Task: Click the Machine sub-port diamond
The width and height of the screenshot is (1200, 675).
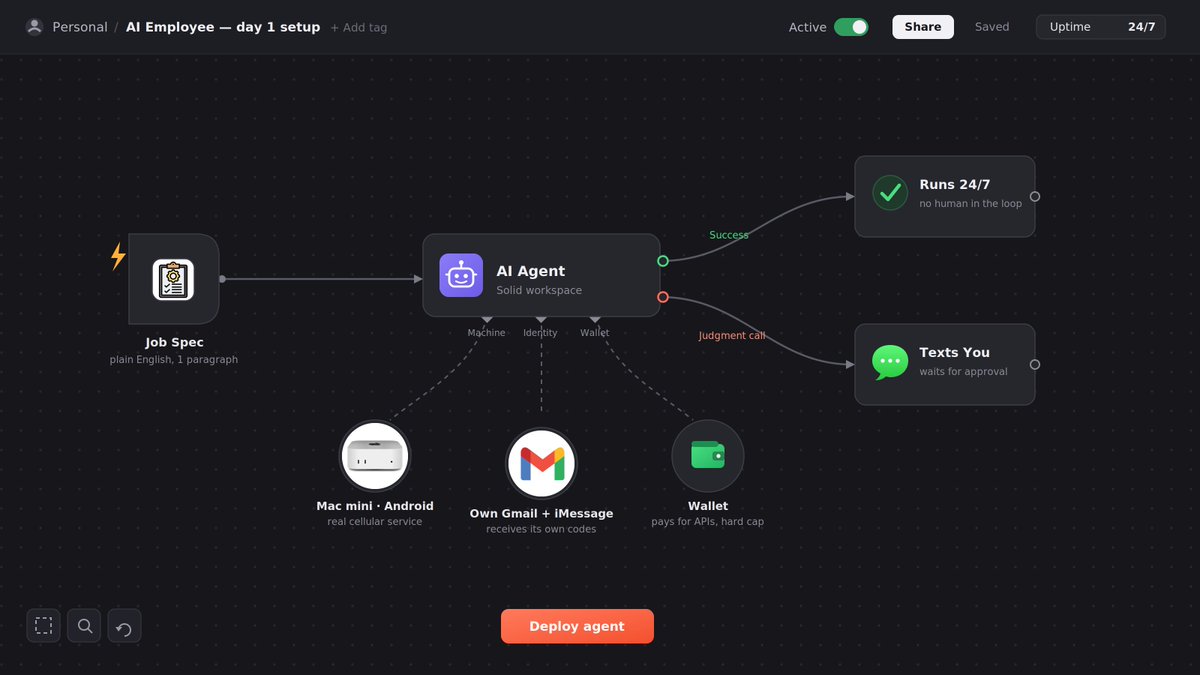Action: click(487, 320)
